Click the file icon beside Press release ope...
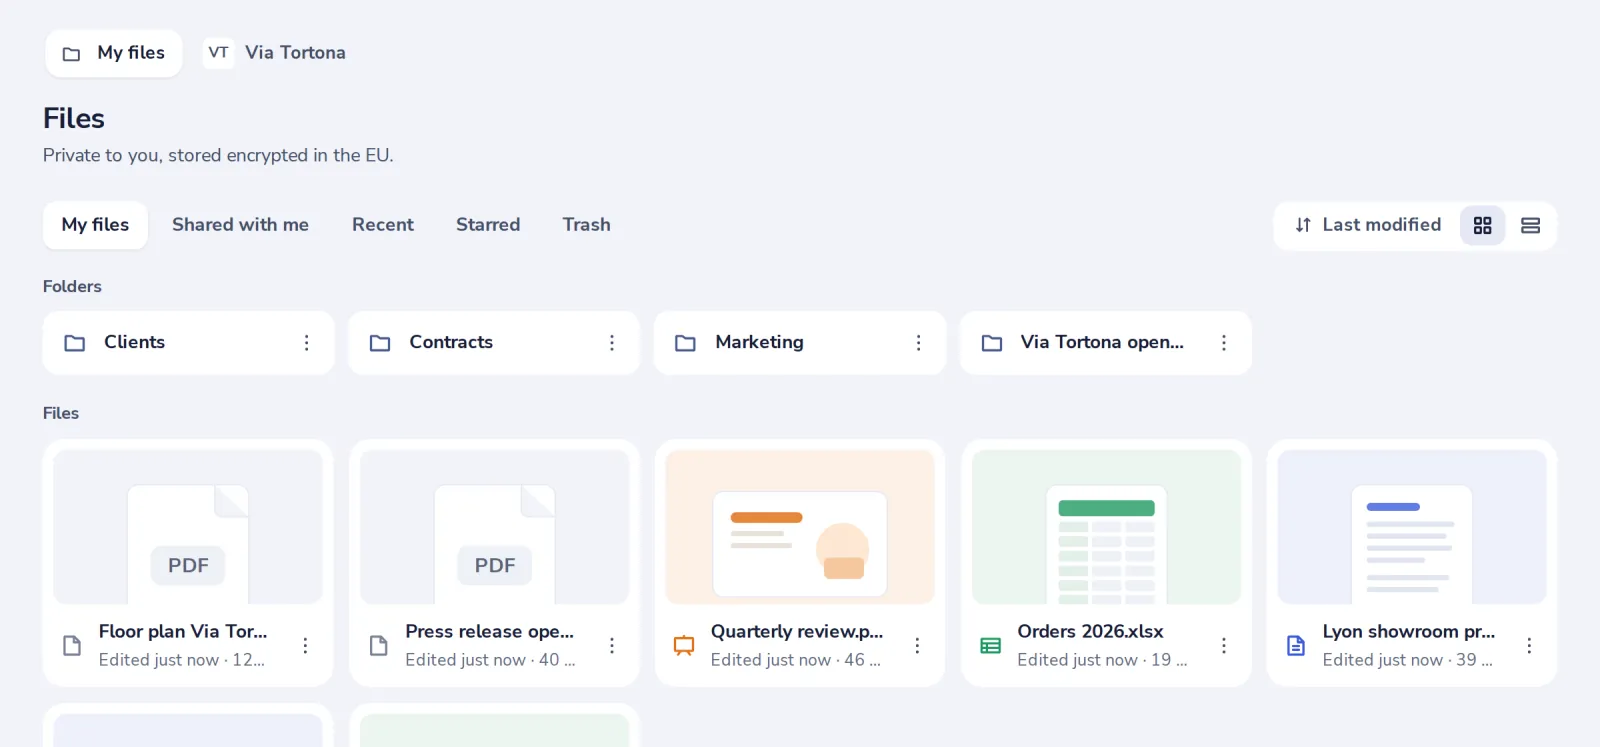Screen dimensions: 1600x747 (x=378, y=646)
